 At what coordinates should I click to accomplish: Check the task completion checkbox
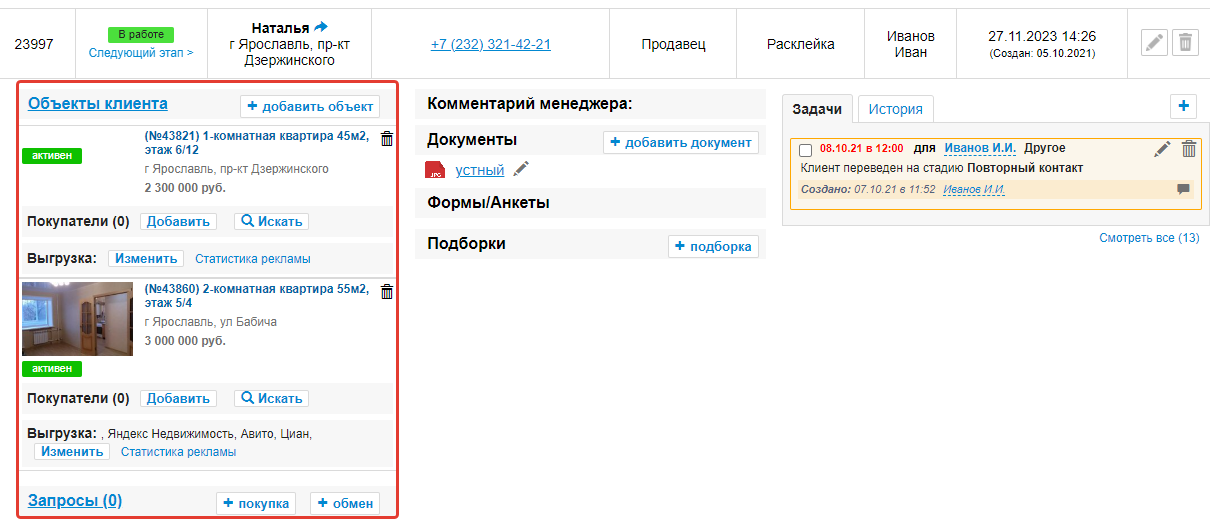806,150
